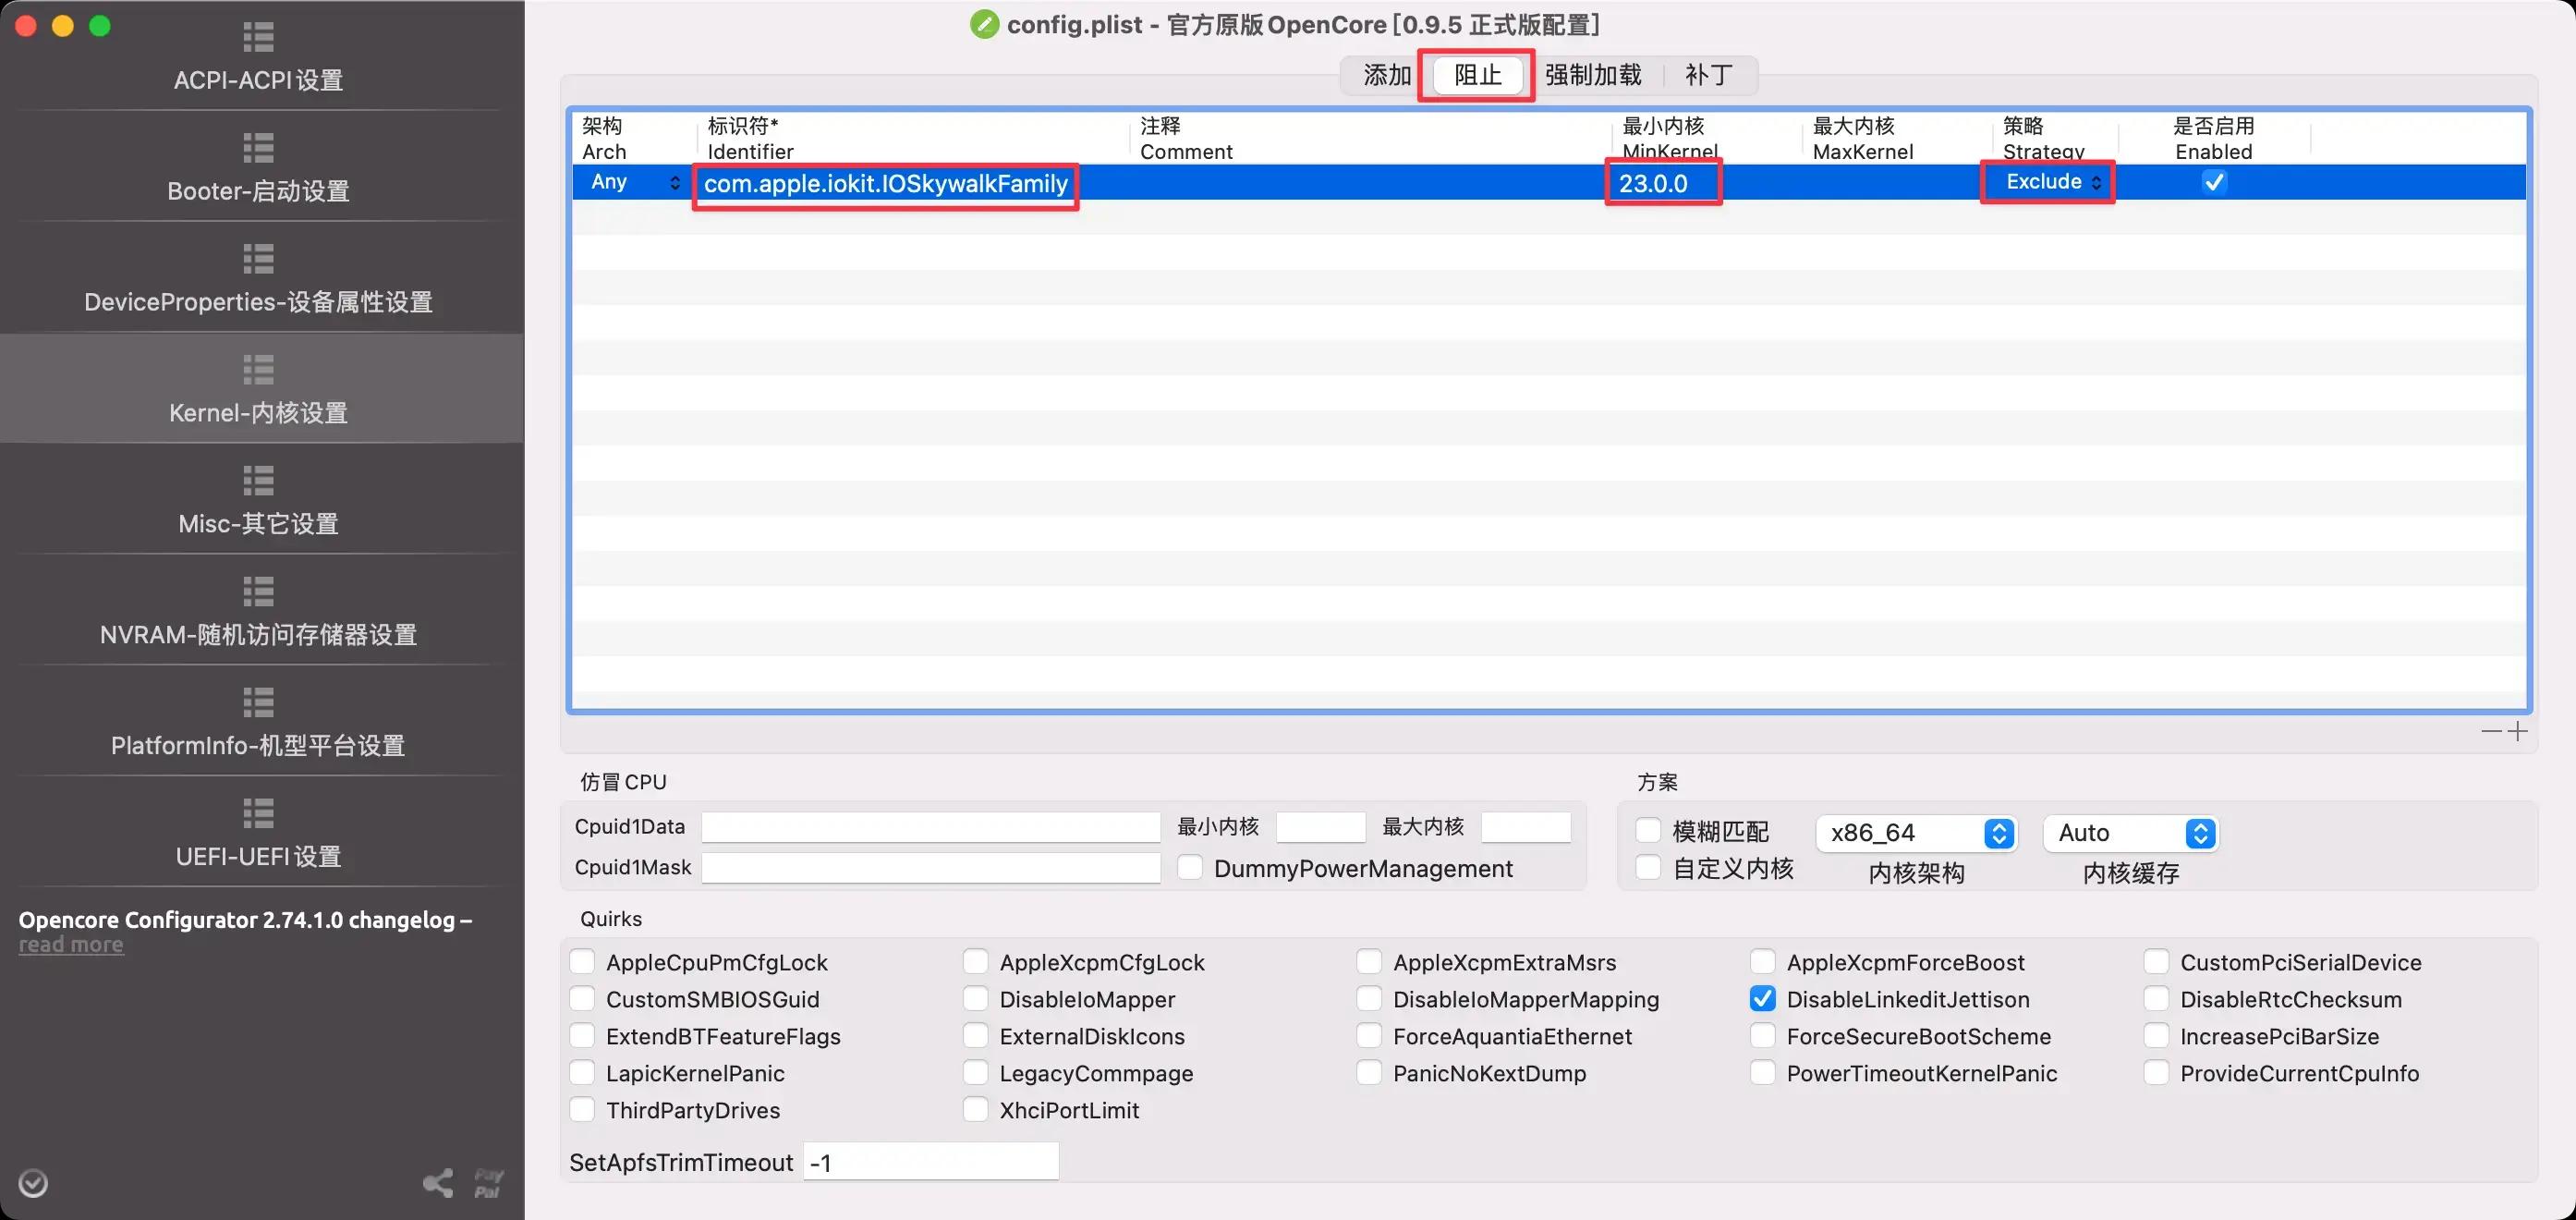Viewport: 2576px width, 1220px height.
Task: Select the Kernel section list icon
Action: (258, 370)
